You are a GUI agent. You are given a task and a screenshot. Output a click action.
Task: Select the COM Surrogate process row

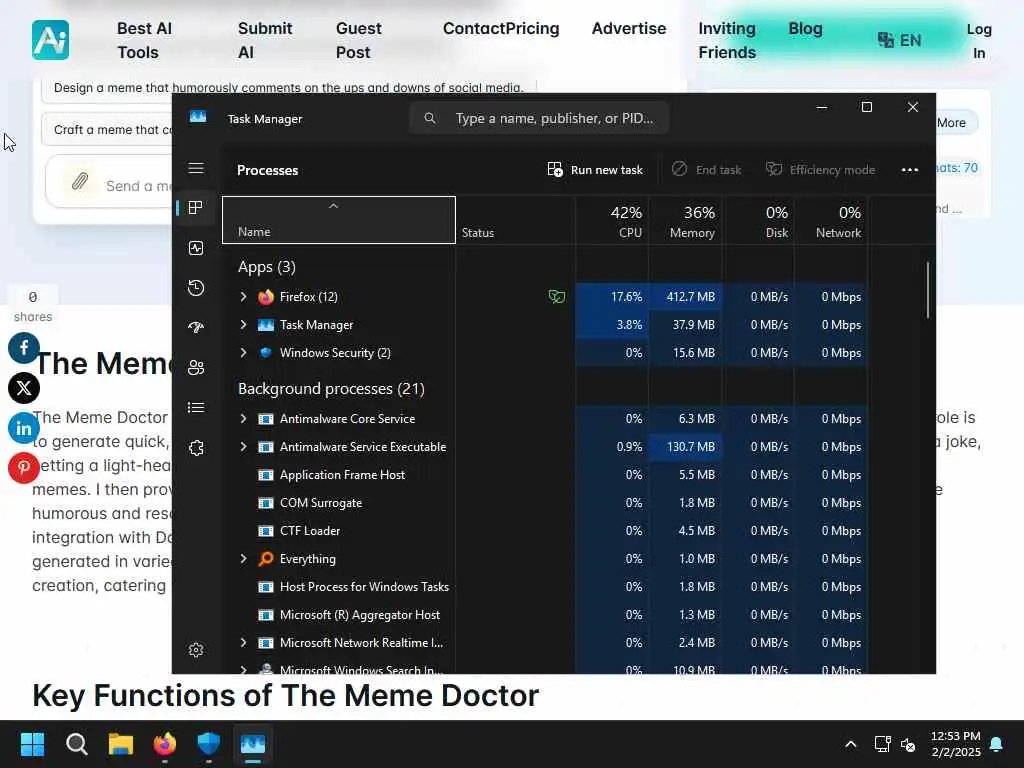pyautogui.click(x=544, y=503)
